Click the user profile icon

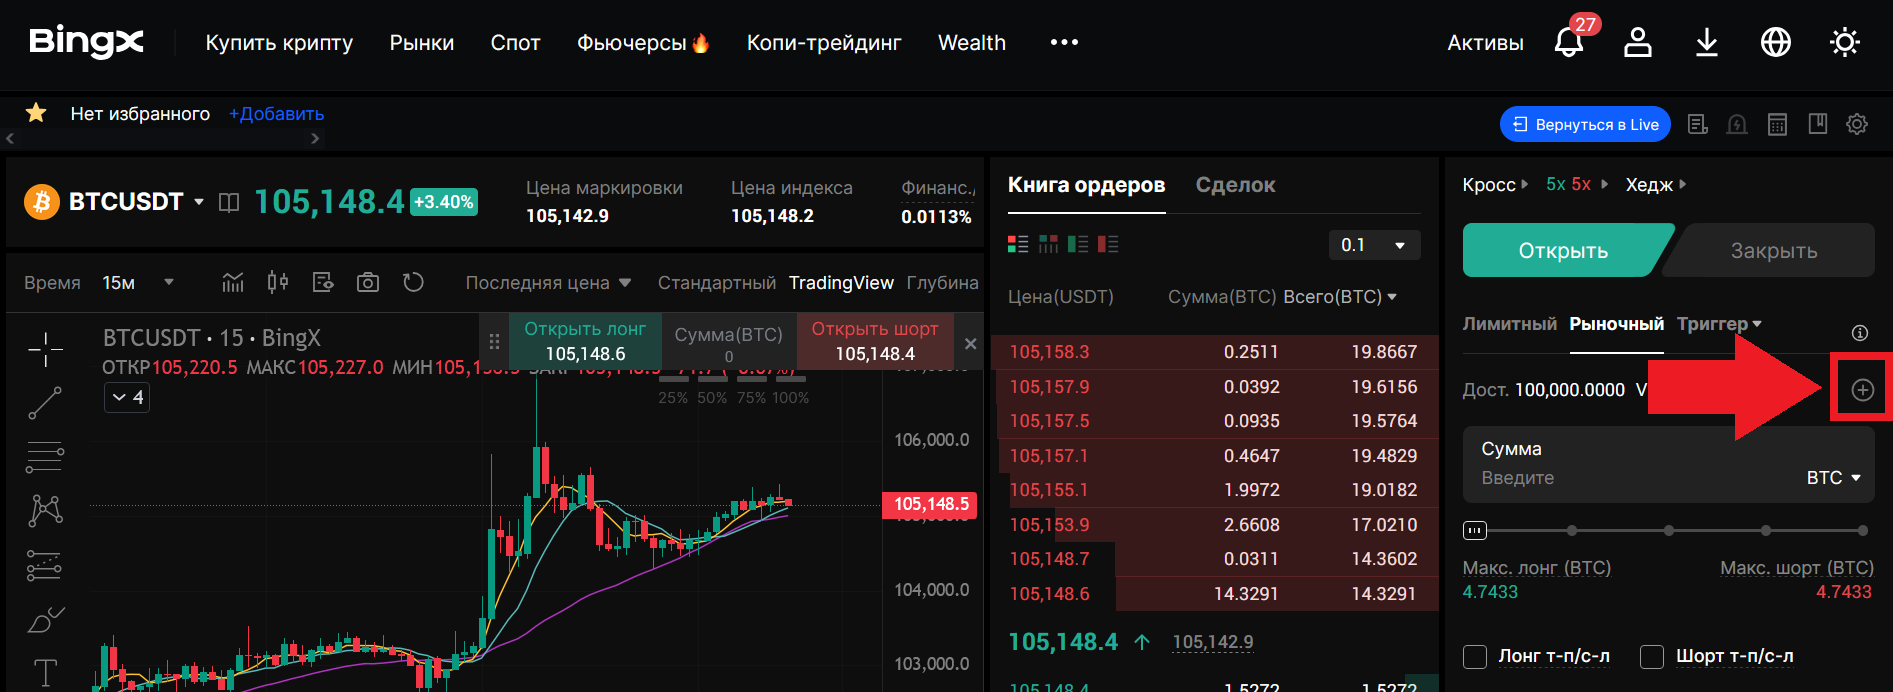[x=1637, y=42]
